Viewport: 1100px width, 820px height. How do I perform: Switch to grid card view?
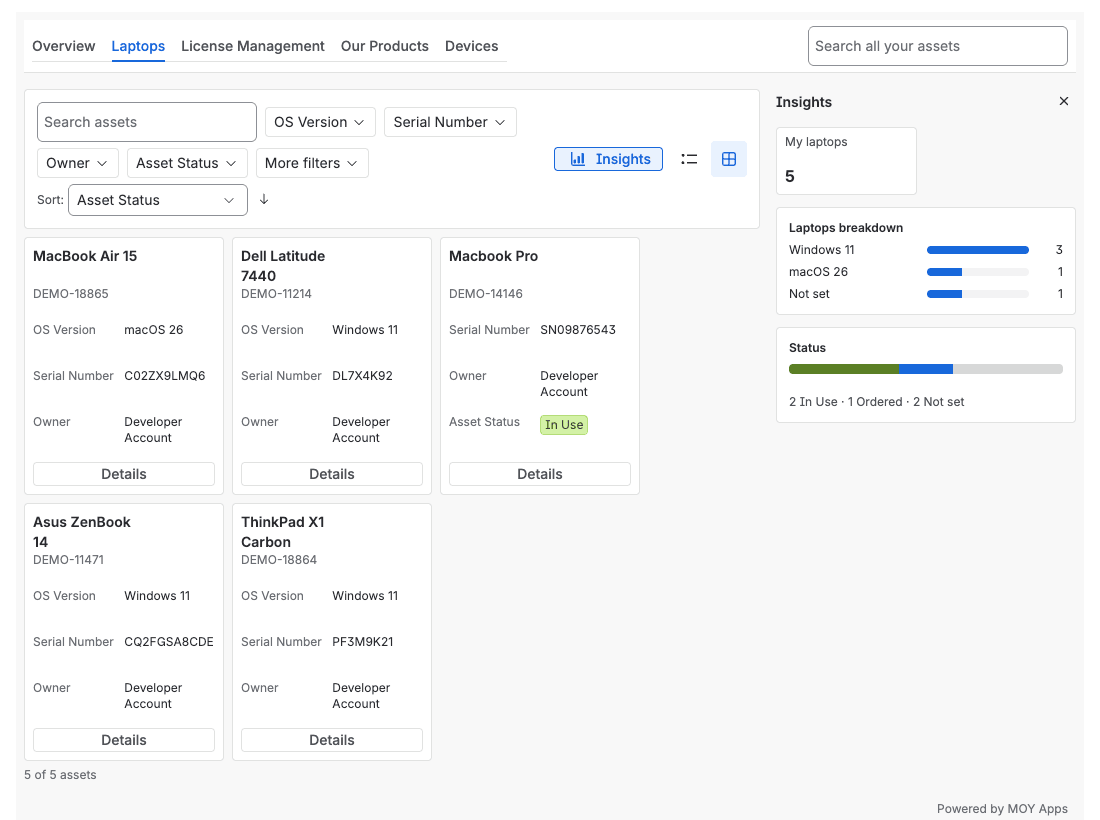tap(729, 159)
